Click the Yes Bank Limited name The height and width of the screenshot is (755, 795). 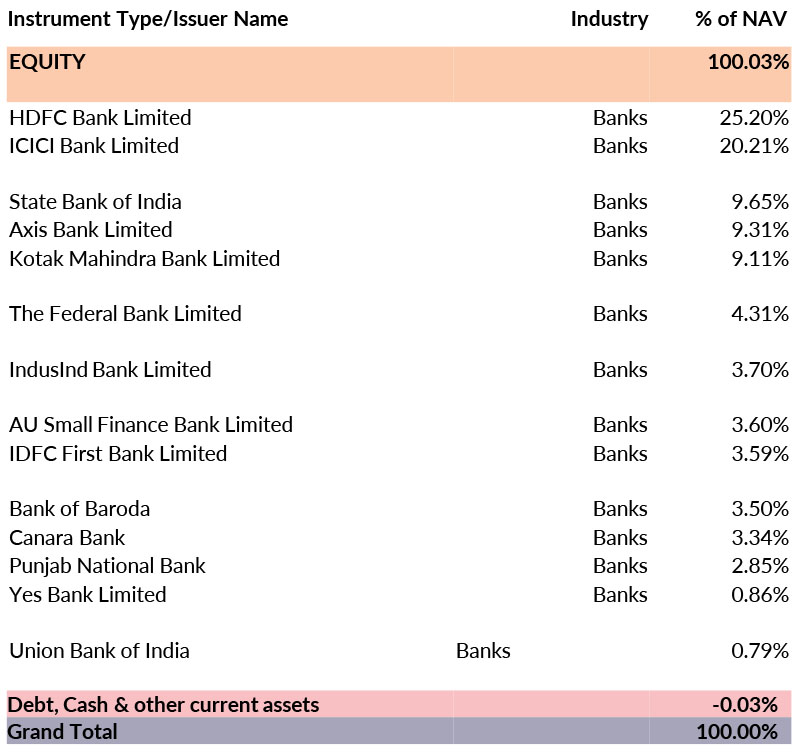pos(88,595)
